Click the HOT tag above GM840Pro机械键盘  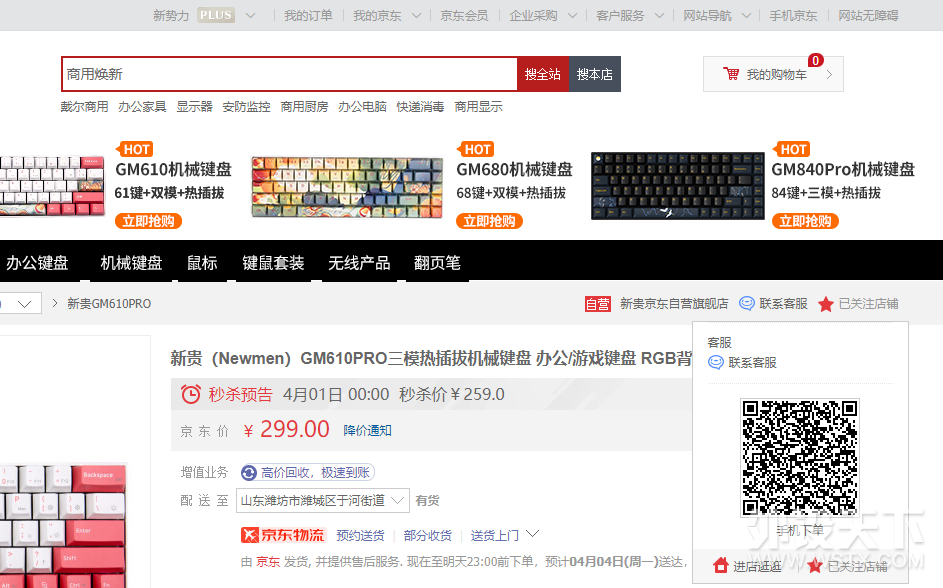pyautogui.click(x=791, y=149)
